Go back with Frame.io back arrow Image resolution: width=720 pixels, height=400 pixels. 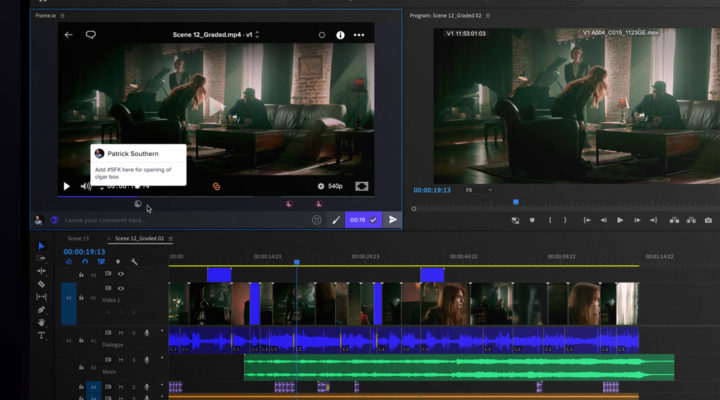click(x=68, y=34)
